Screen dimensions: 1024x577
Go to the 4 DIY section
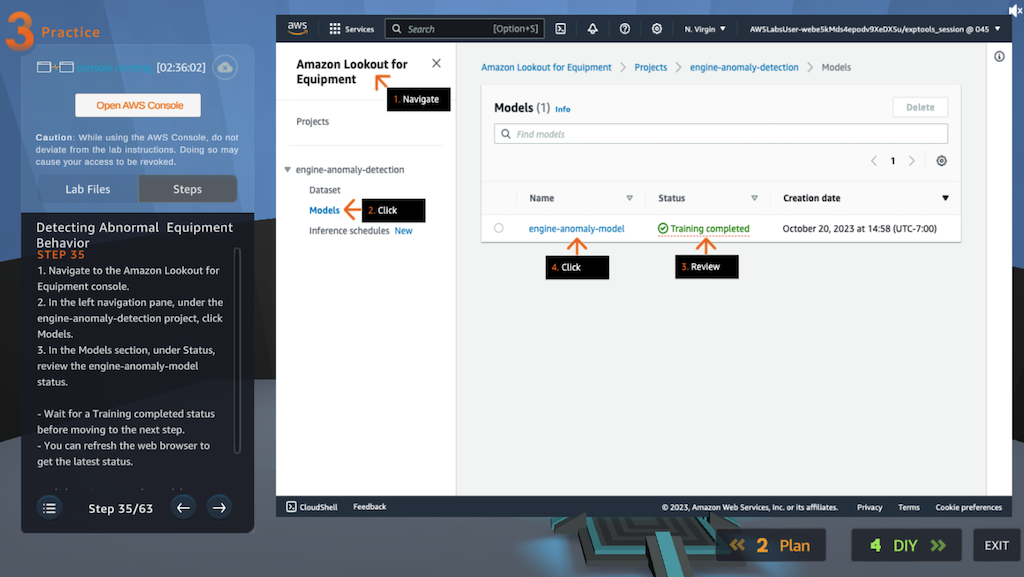click(906, 545)
